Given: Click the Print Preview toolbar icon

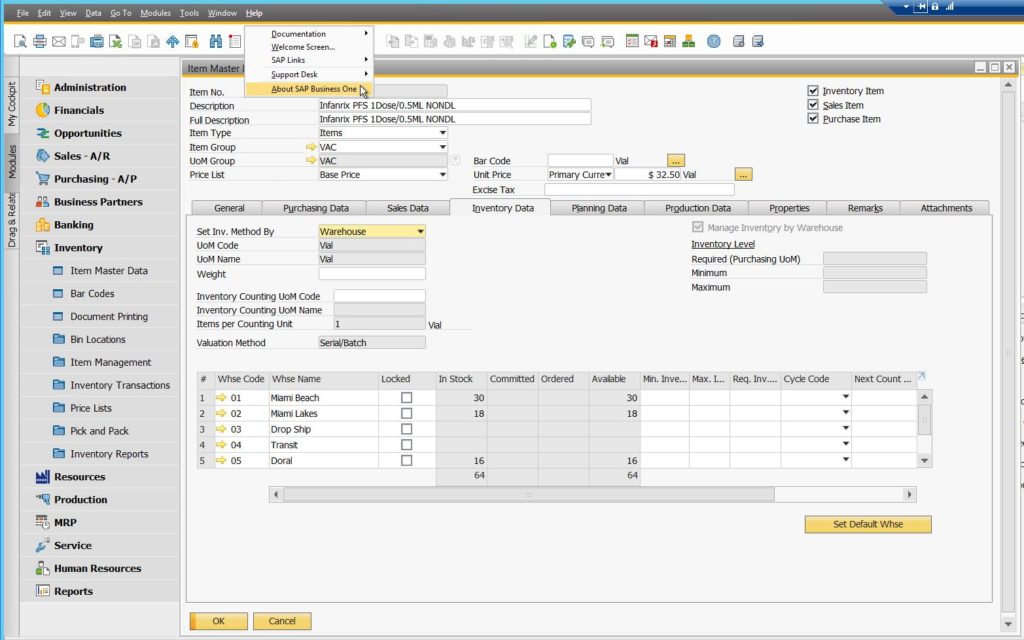Looking at the screenshot, I should tap(21, 41).
